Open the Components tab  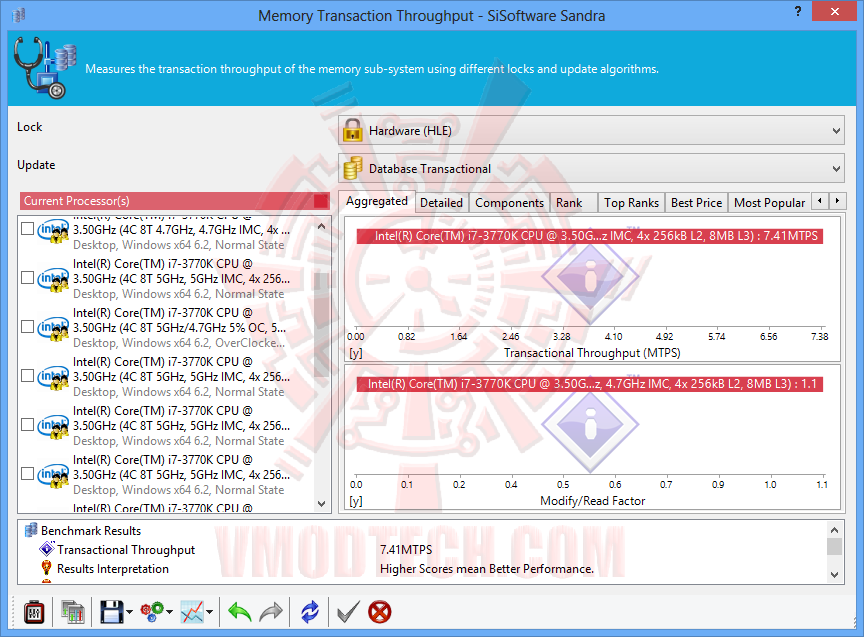(x=510, y=203)
